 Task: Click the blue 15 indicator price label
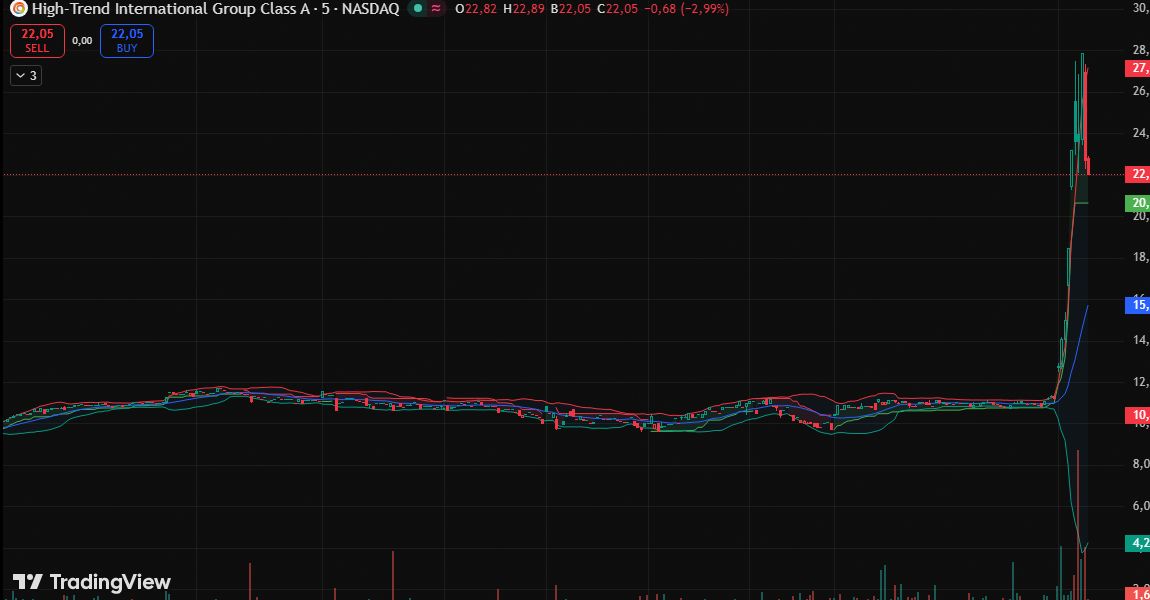1138,304
